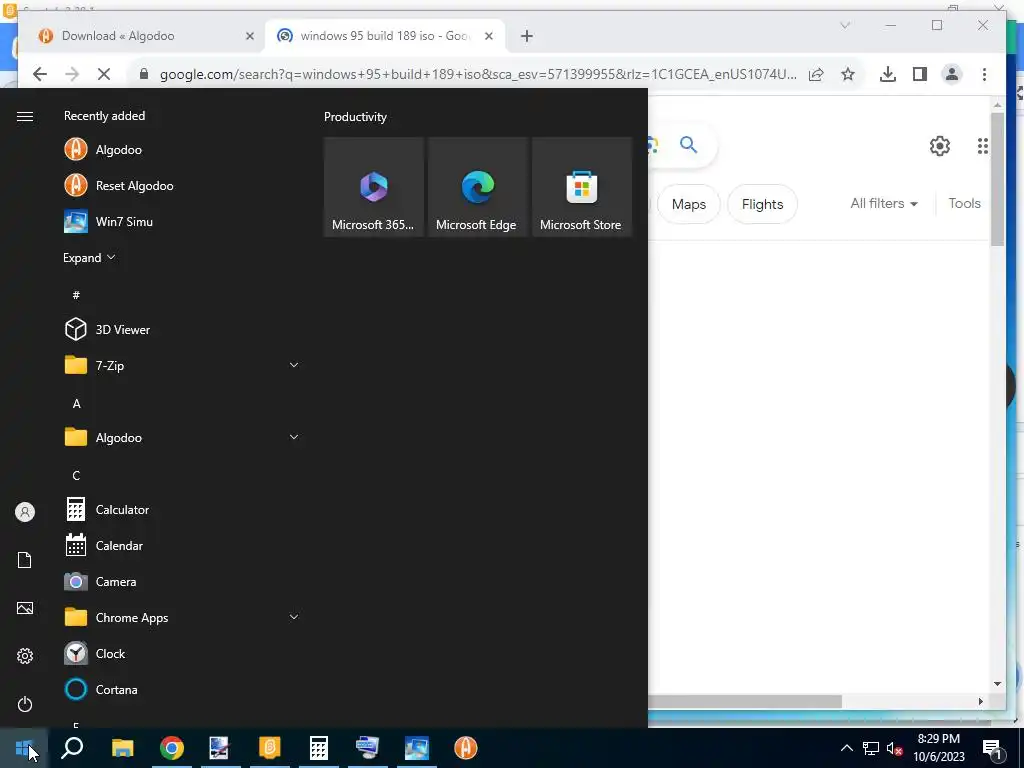Image resolution: width=1024 pixels, height=768 pixels.
Task: Select the Productivity group title
Action: coord(355,117)
